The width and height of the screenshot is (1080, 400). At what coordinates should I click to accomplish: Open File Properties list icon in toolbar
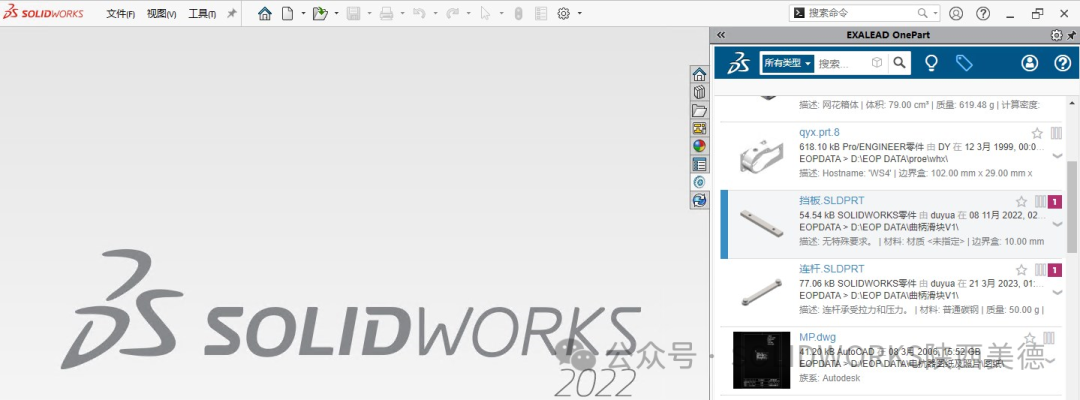(541, 13)
